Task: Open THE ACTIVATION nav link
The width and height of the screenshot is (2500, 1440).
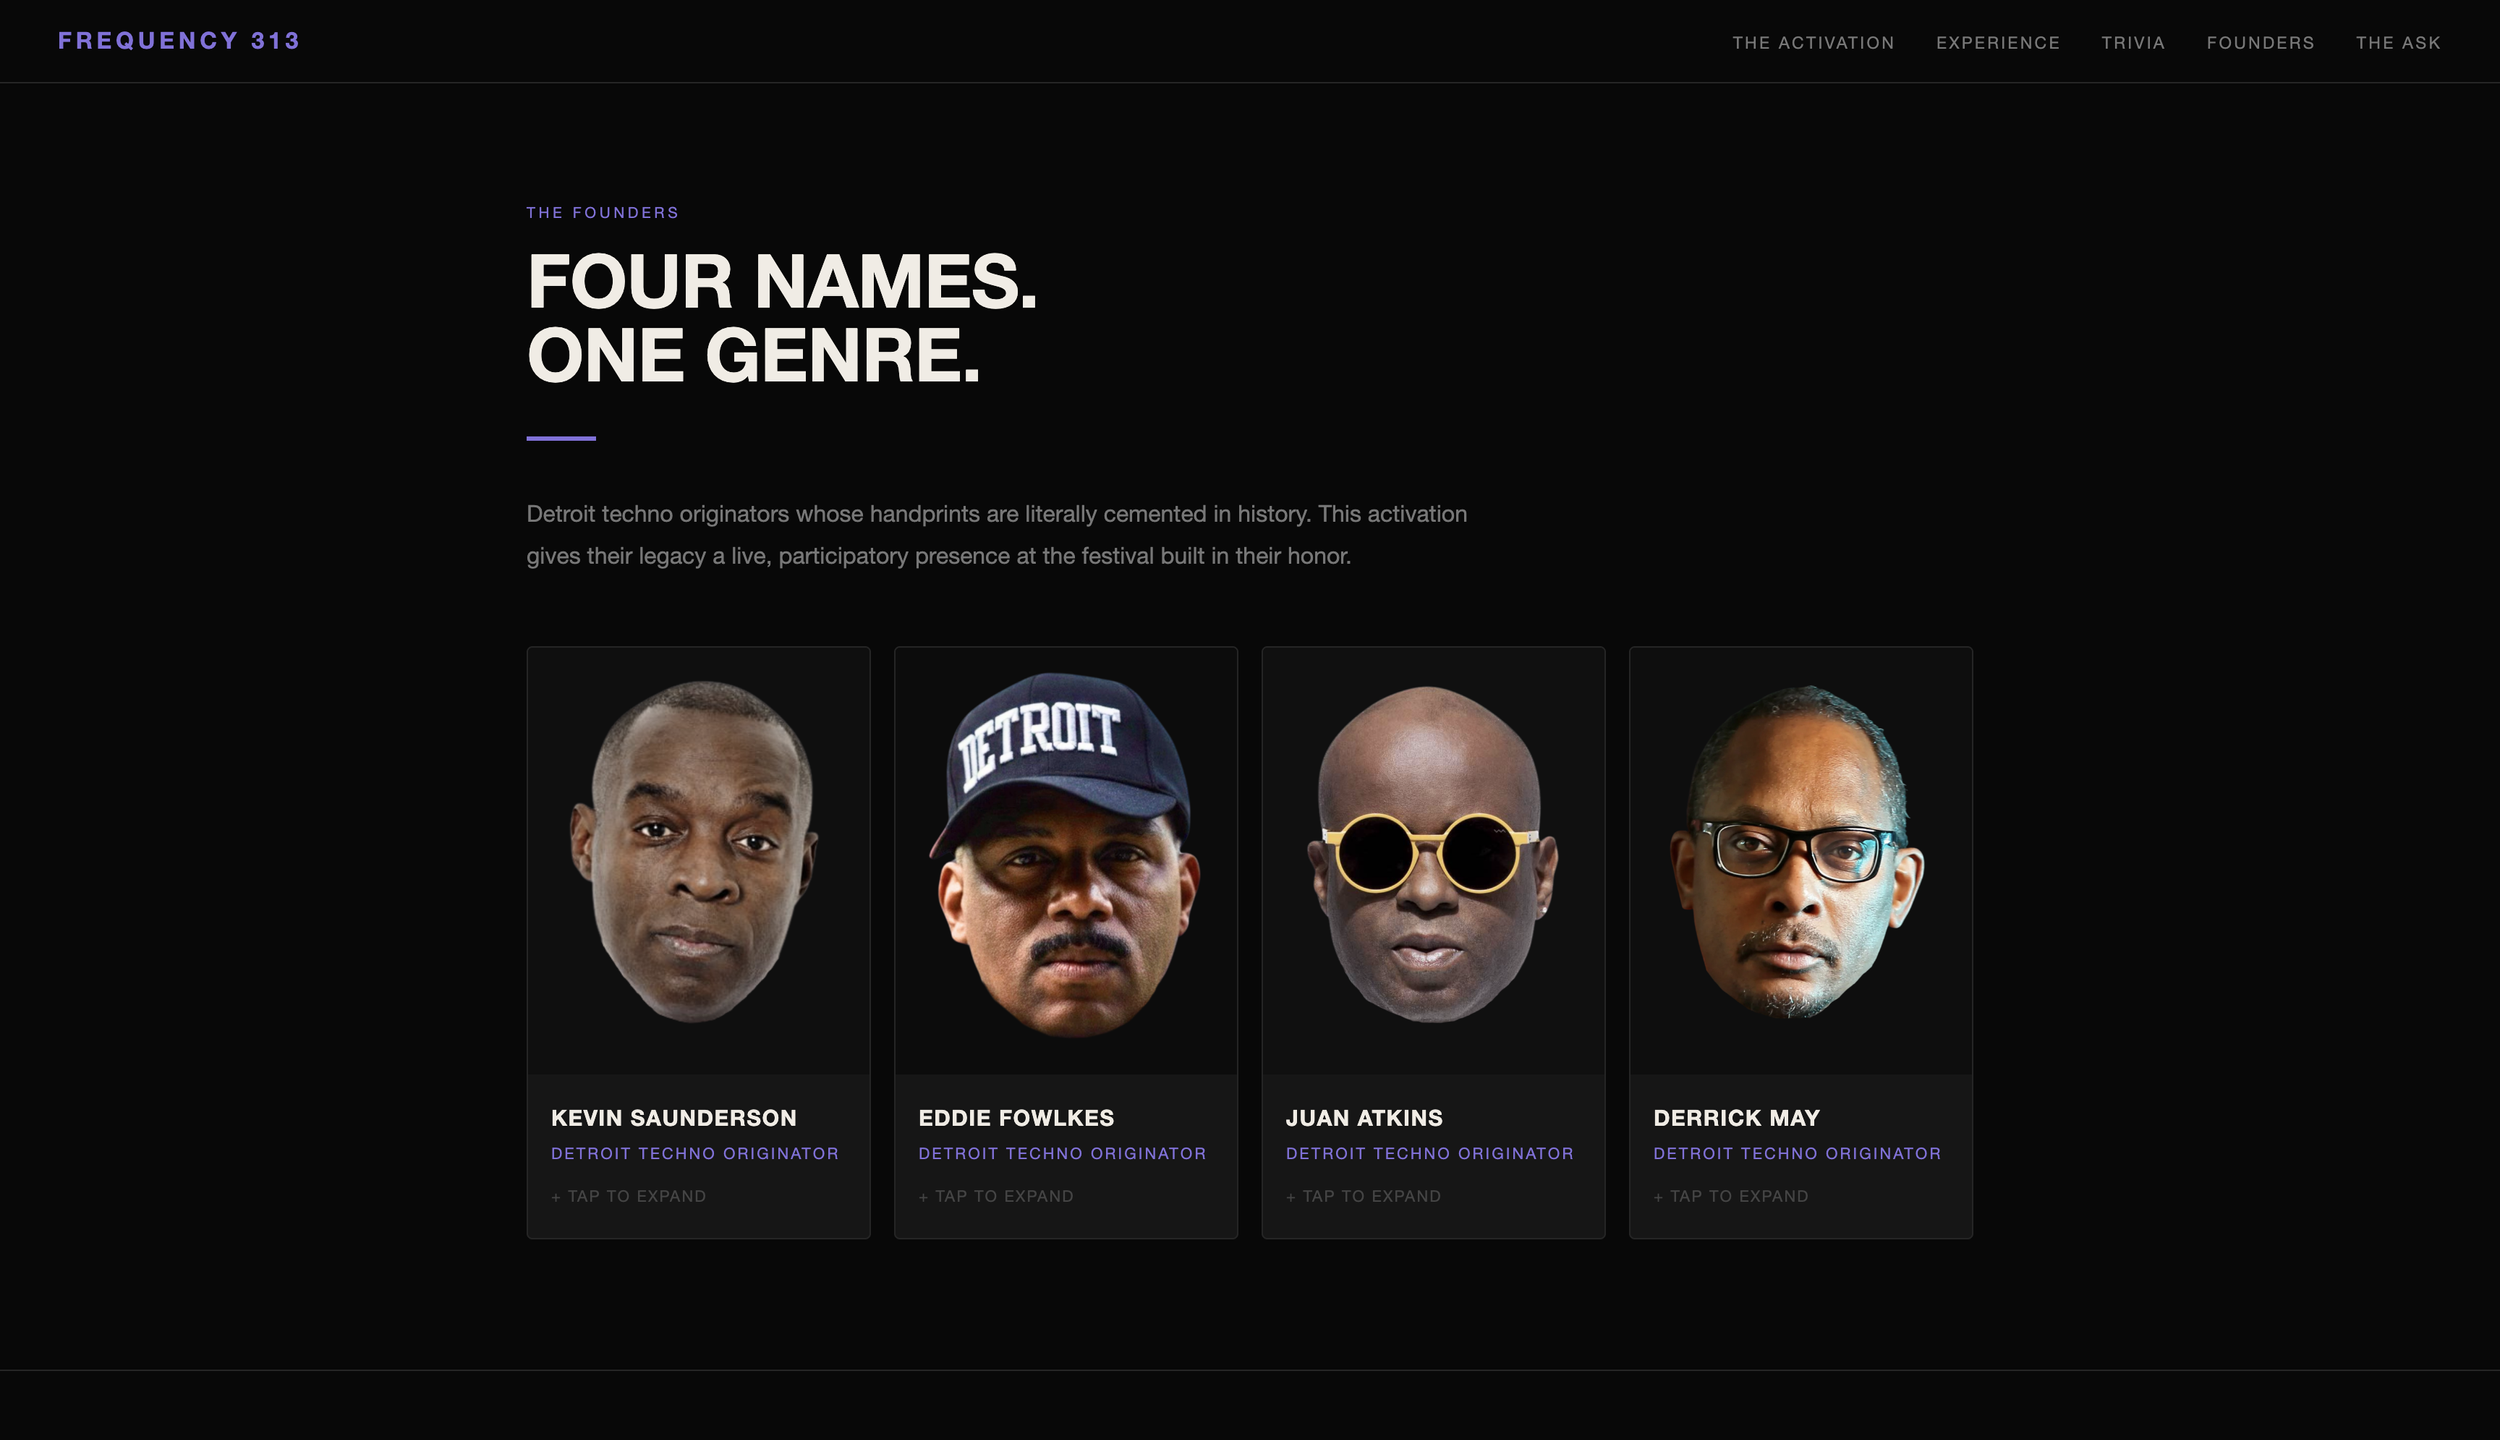Action: coord(1813,43)
